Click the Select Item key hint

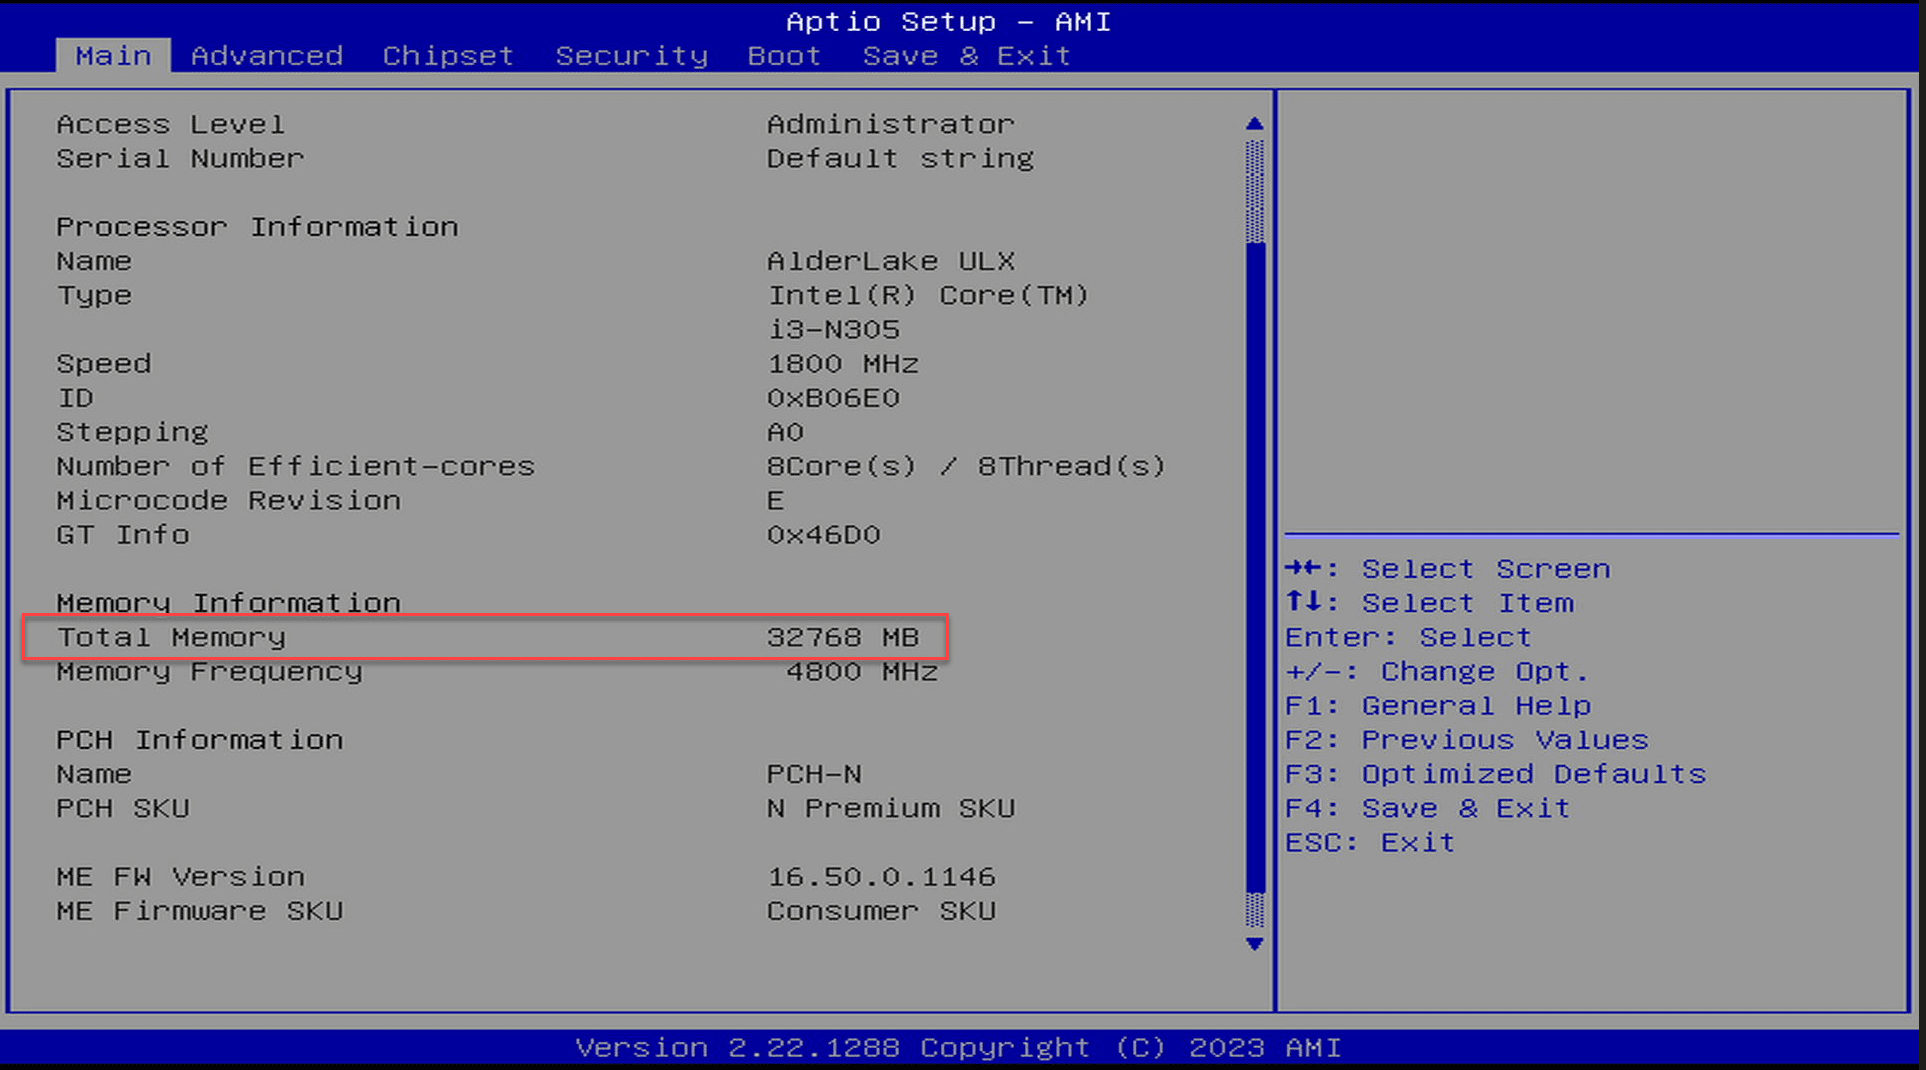(1429, 603)
